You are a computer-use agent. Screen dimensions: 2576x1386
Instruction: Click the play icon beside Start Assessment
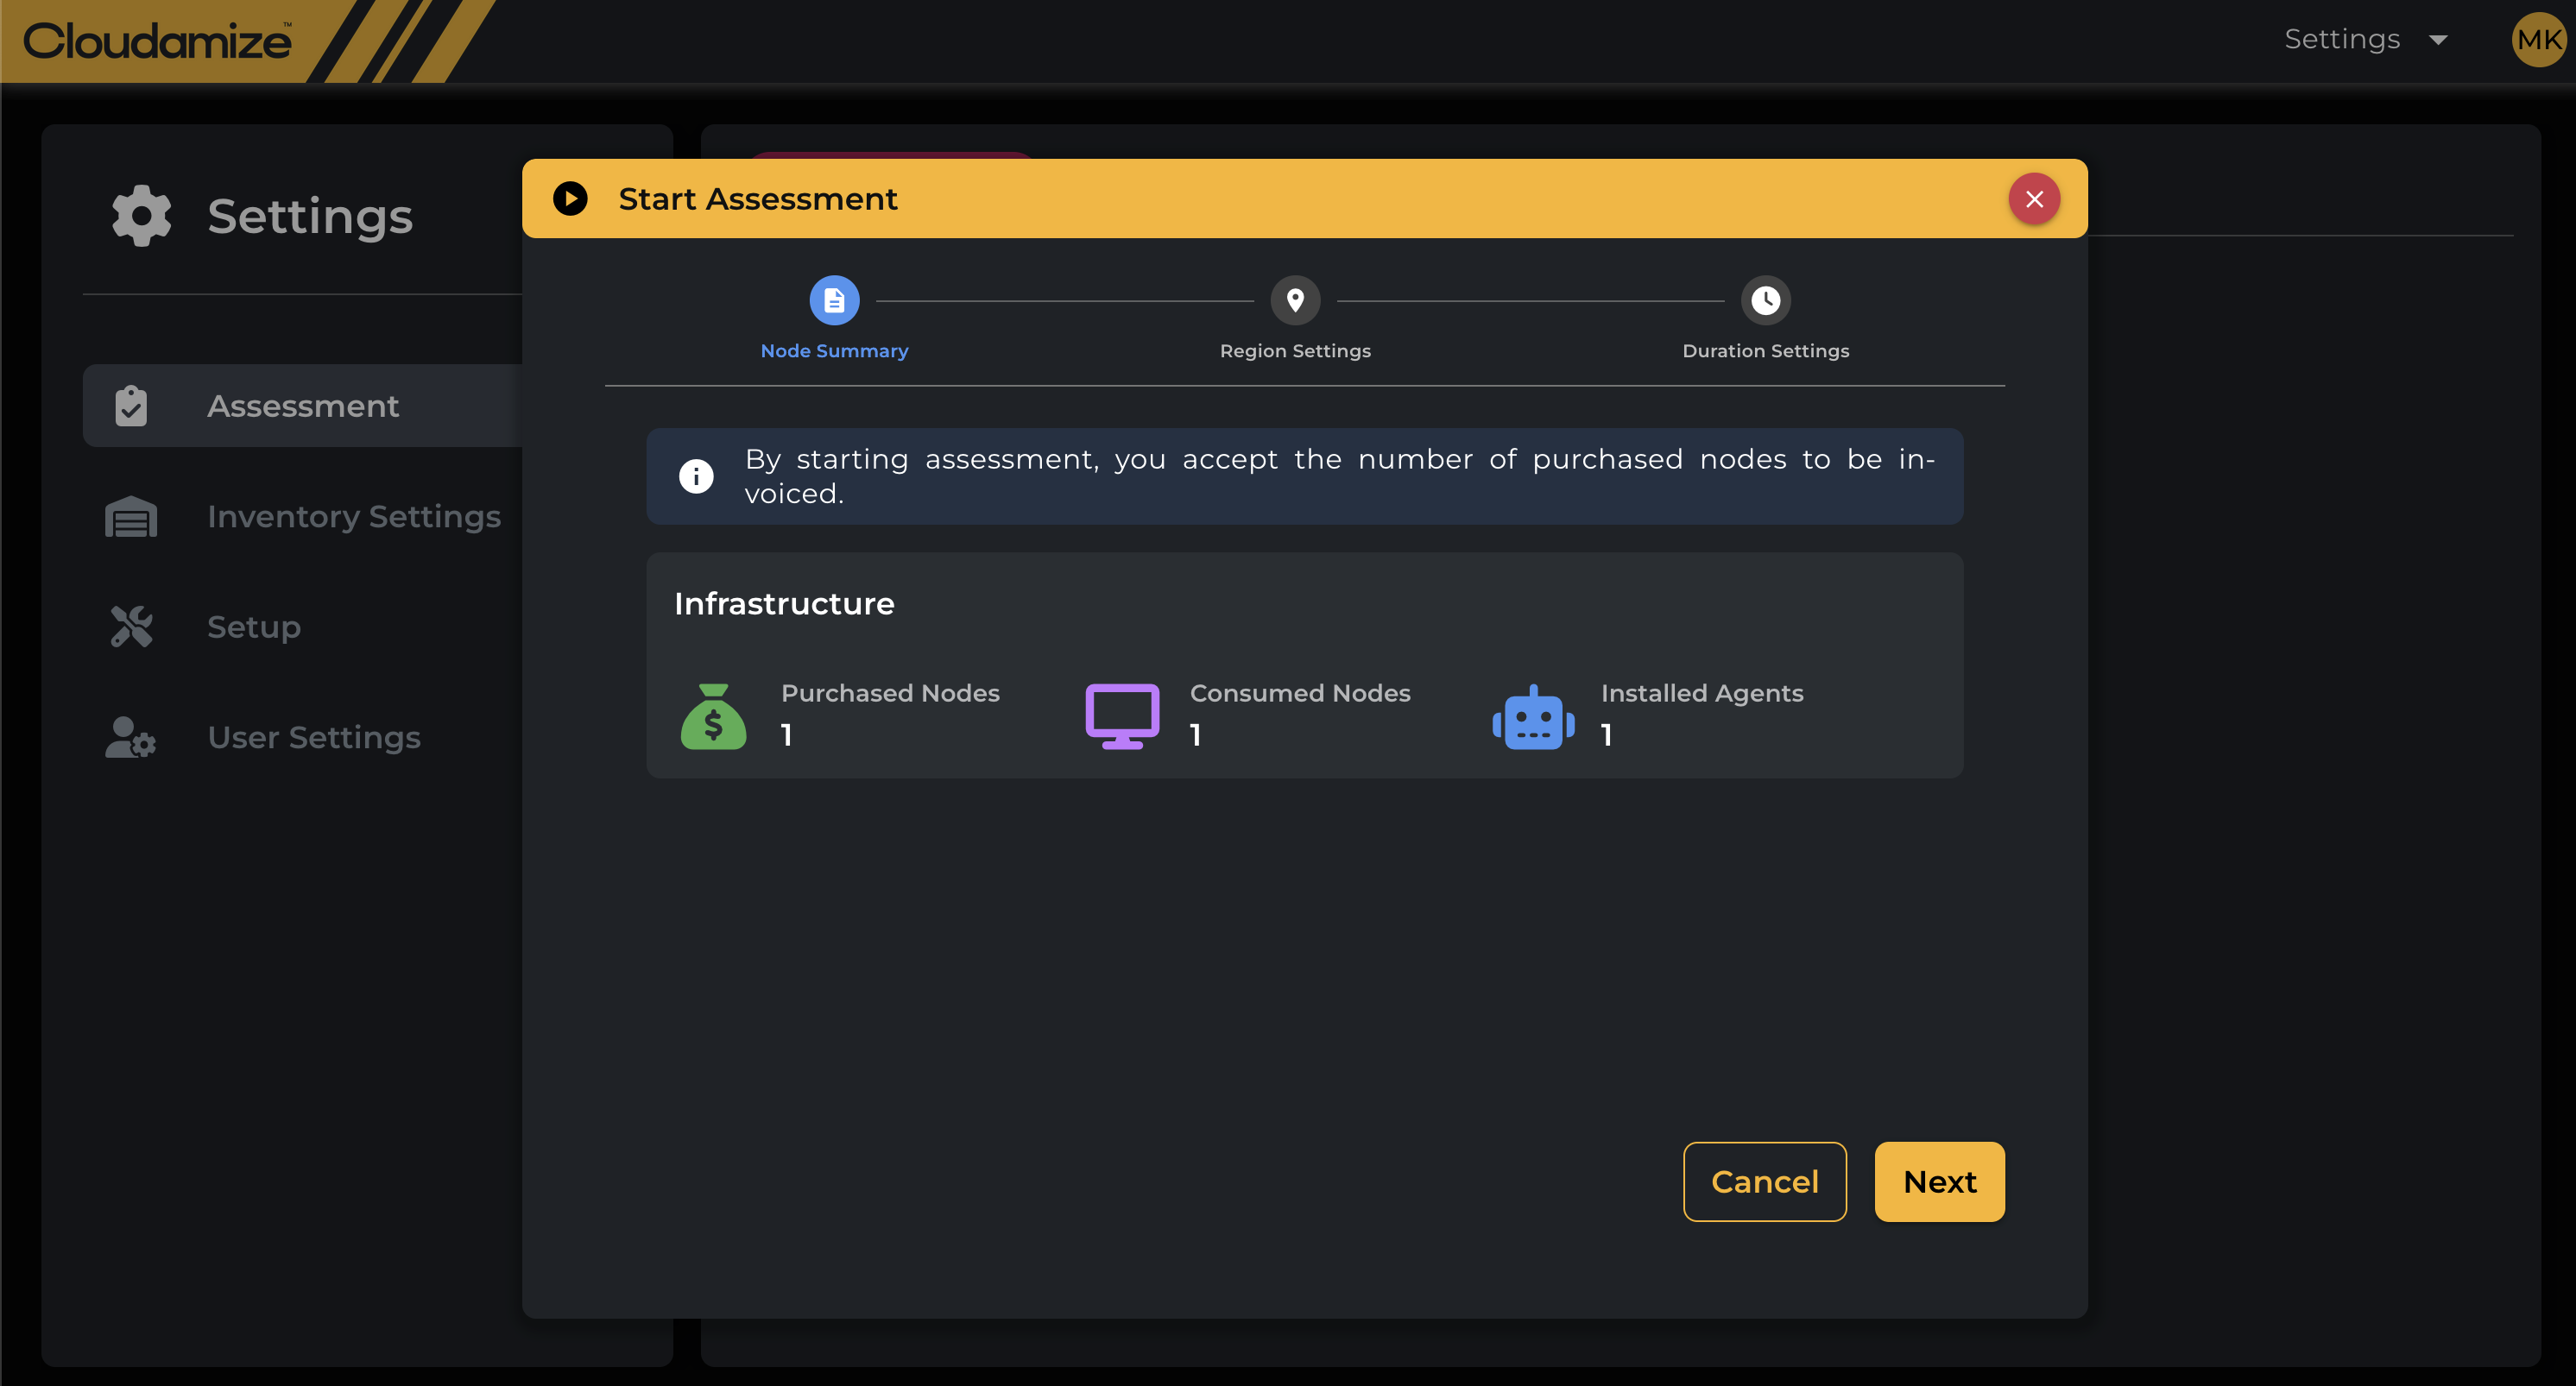click(570, 198)
